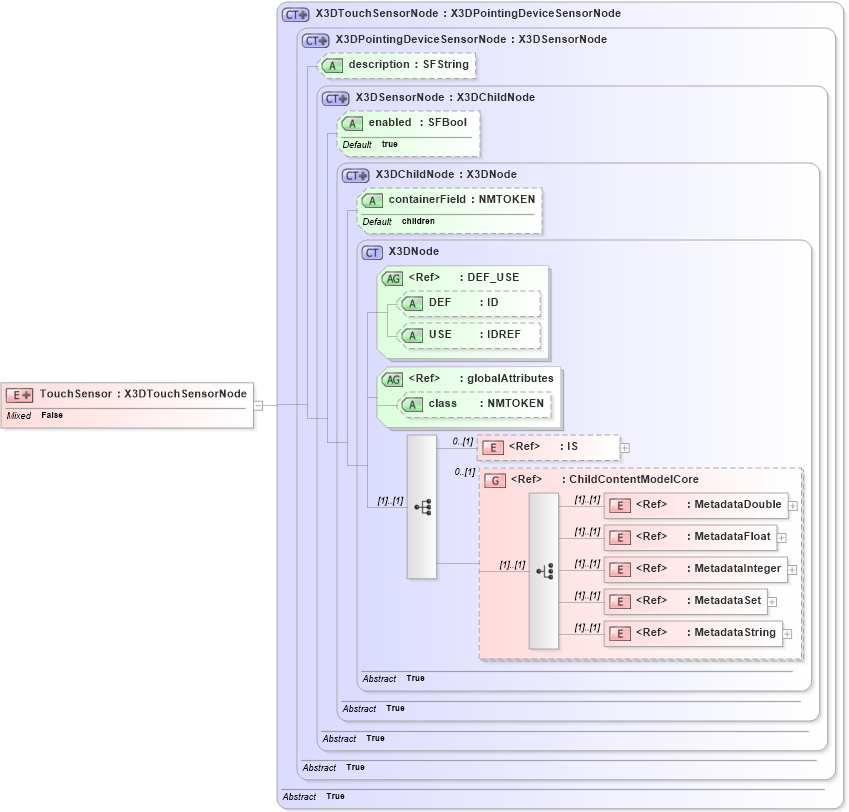Click the E icon of MetadataSet
This screenshot has height=812, width=849.
tap(620, 601)
